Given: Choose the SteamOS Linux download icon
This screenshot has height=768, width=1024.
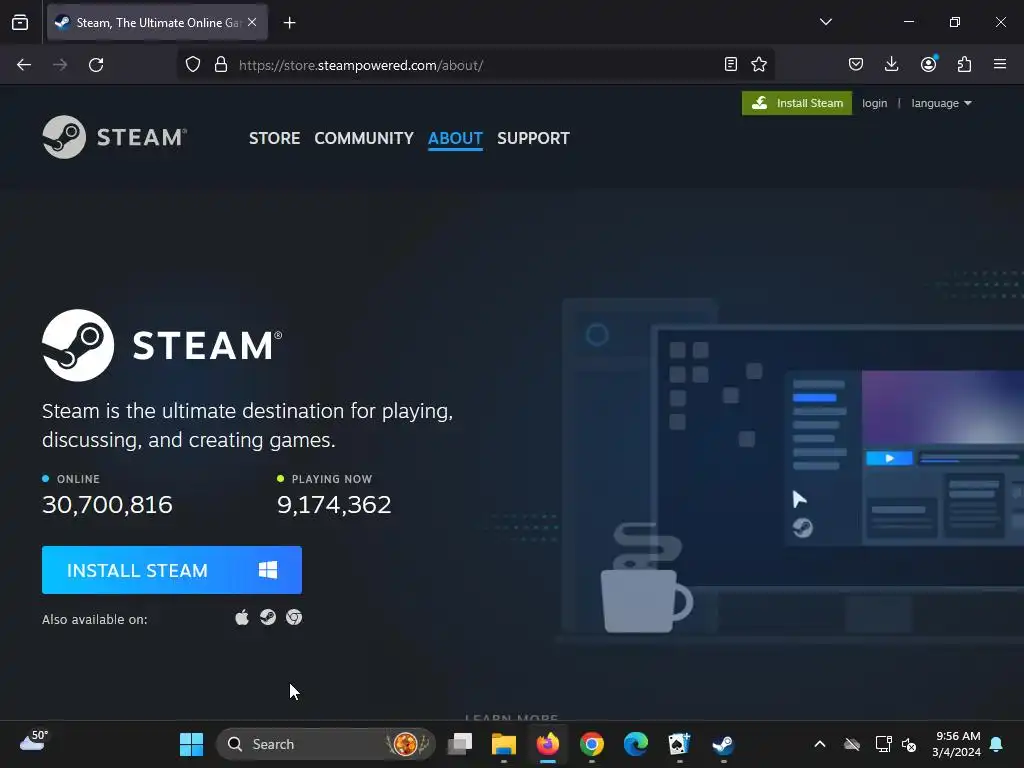Looking at the screenshot, I should (268, 617).
